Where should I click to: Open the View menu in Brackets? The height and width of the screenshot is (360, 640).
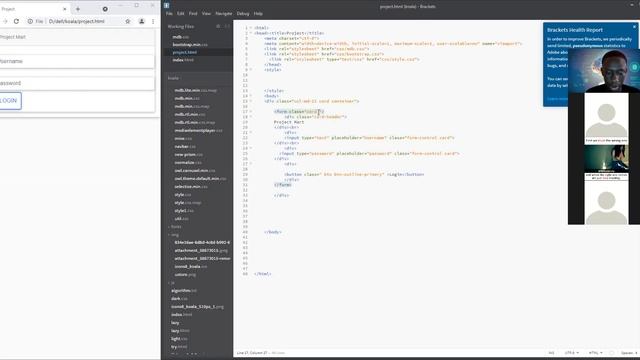click(206, 14)
